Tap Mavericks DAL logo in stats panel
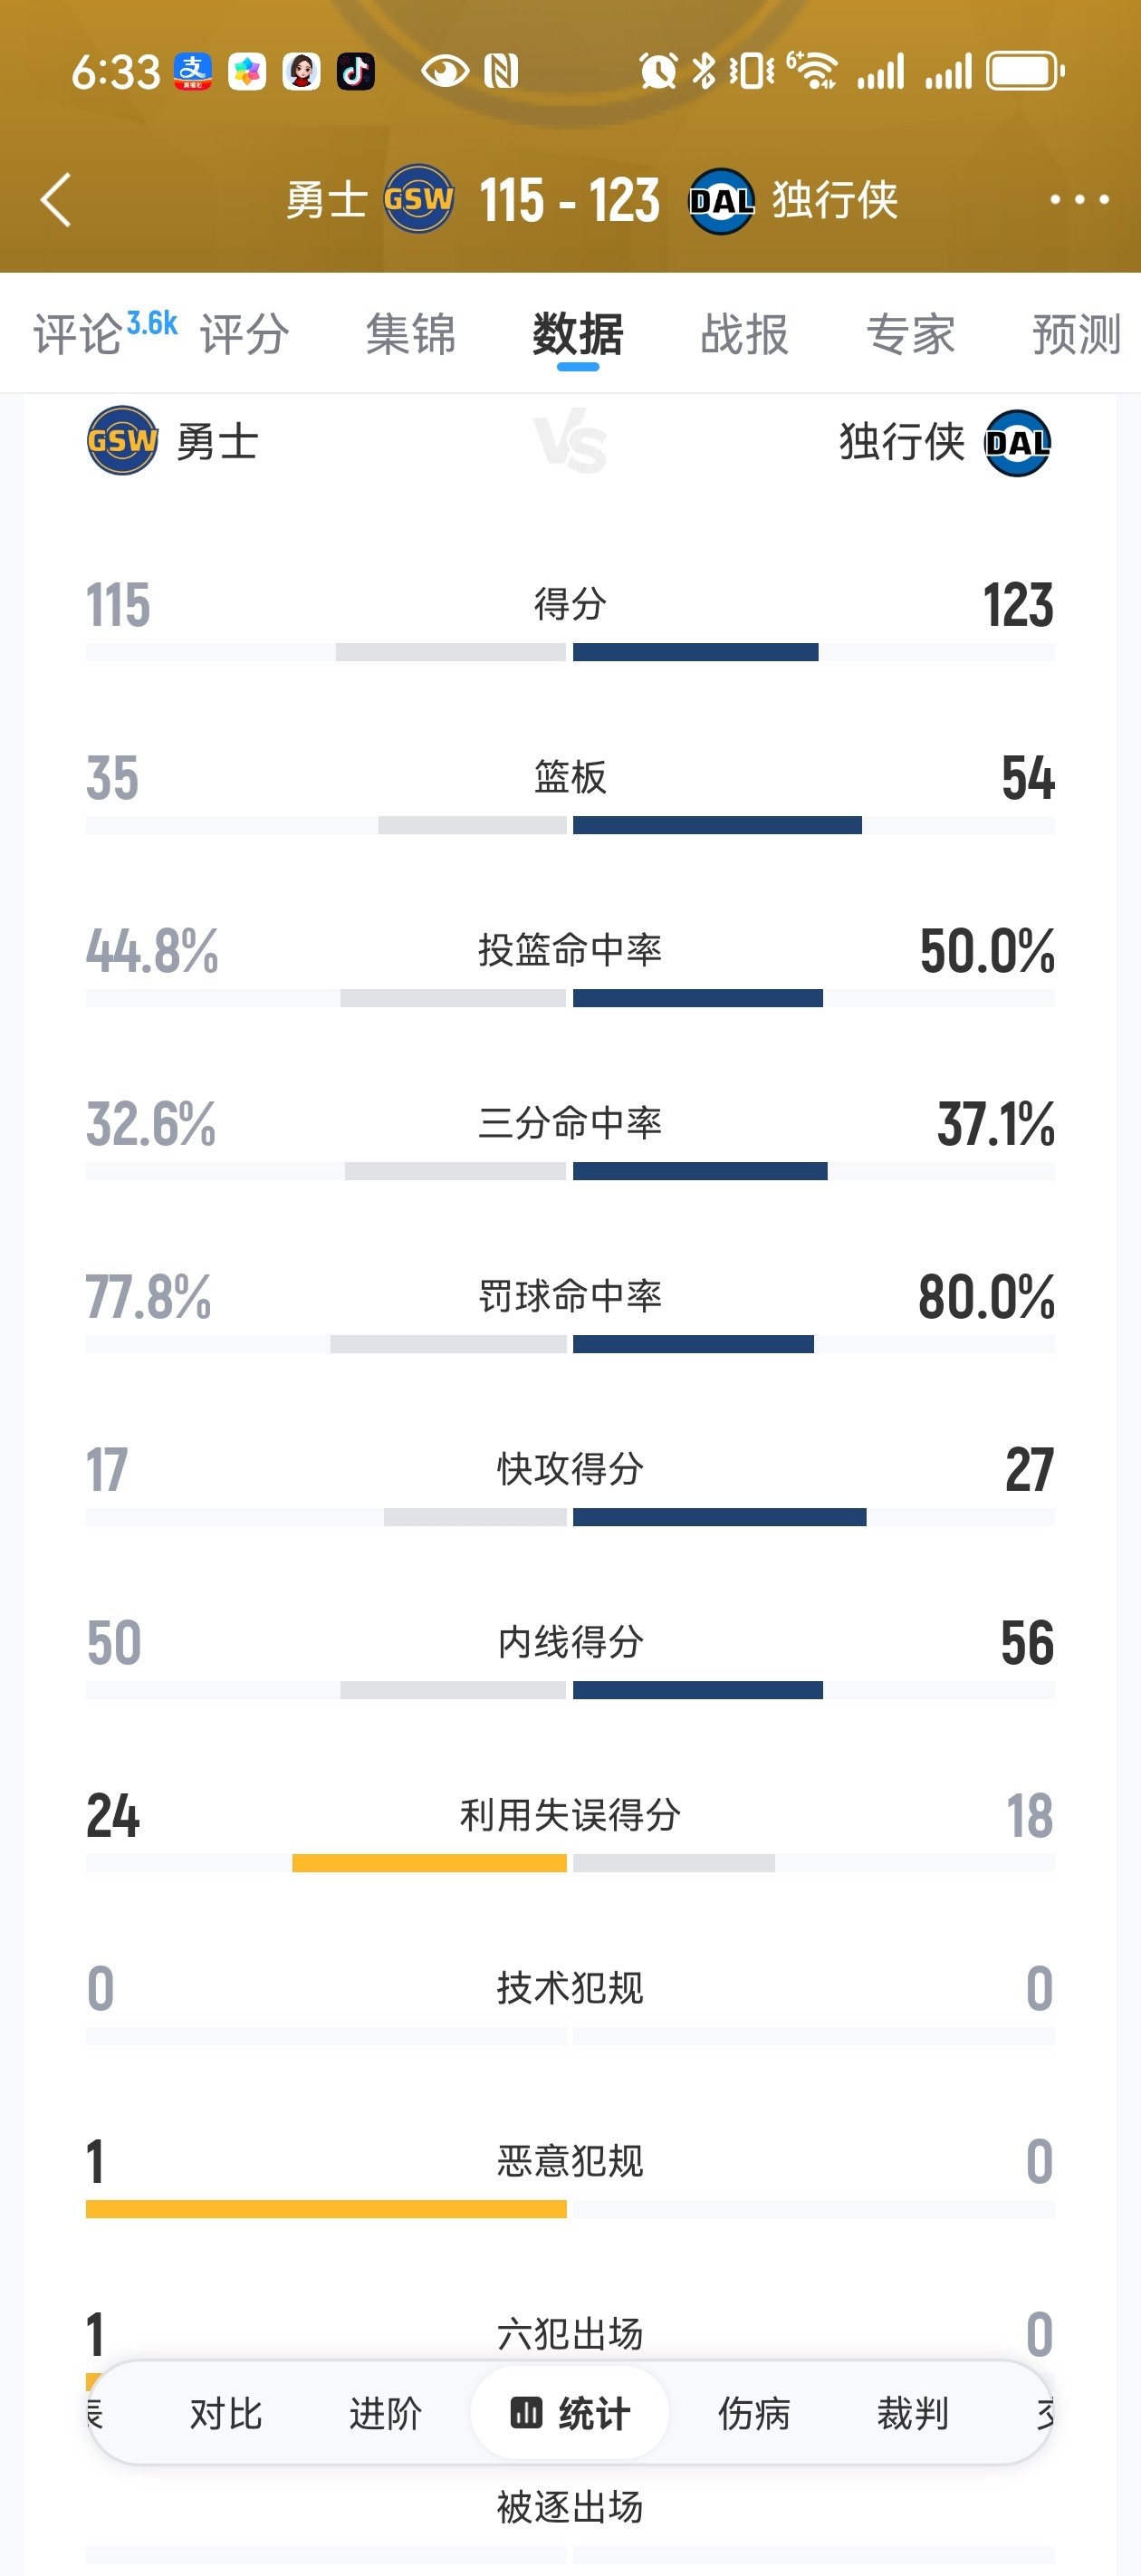Viewport: 1141px width, 2576px height. point(1017,443)
